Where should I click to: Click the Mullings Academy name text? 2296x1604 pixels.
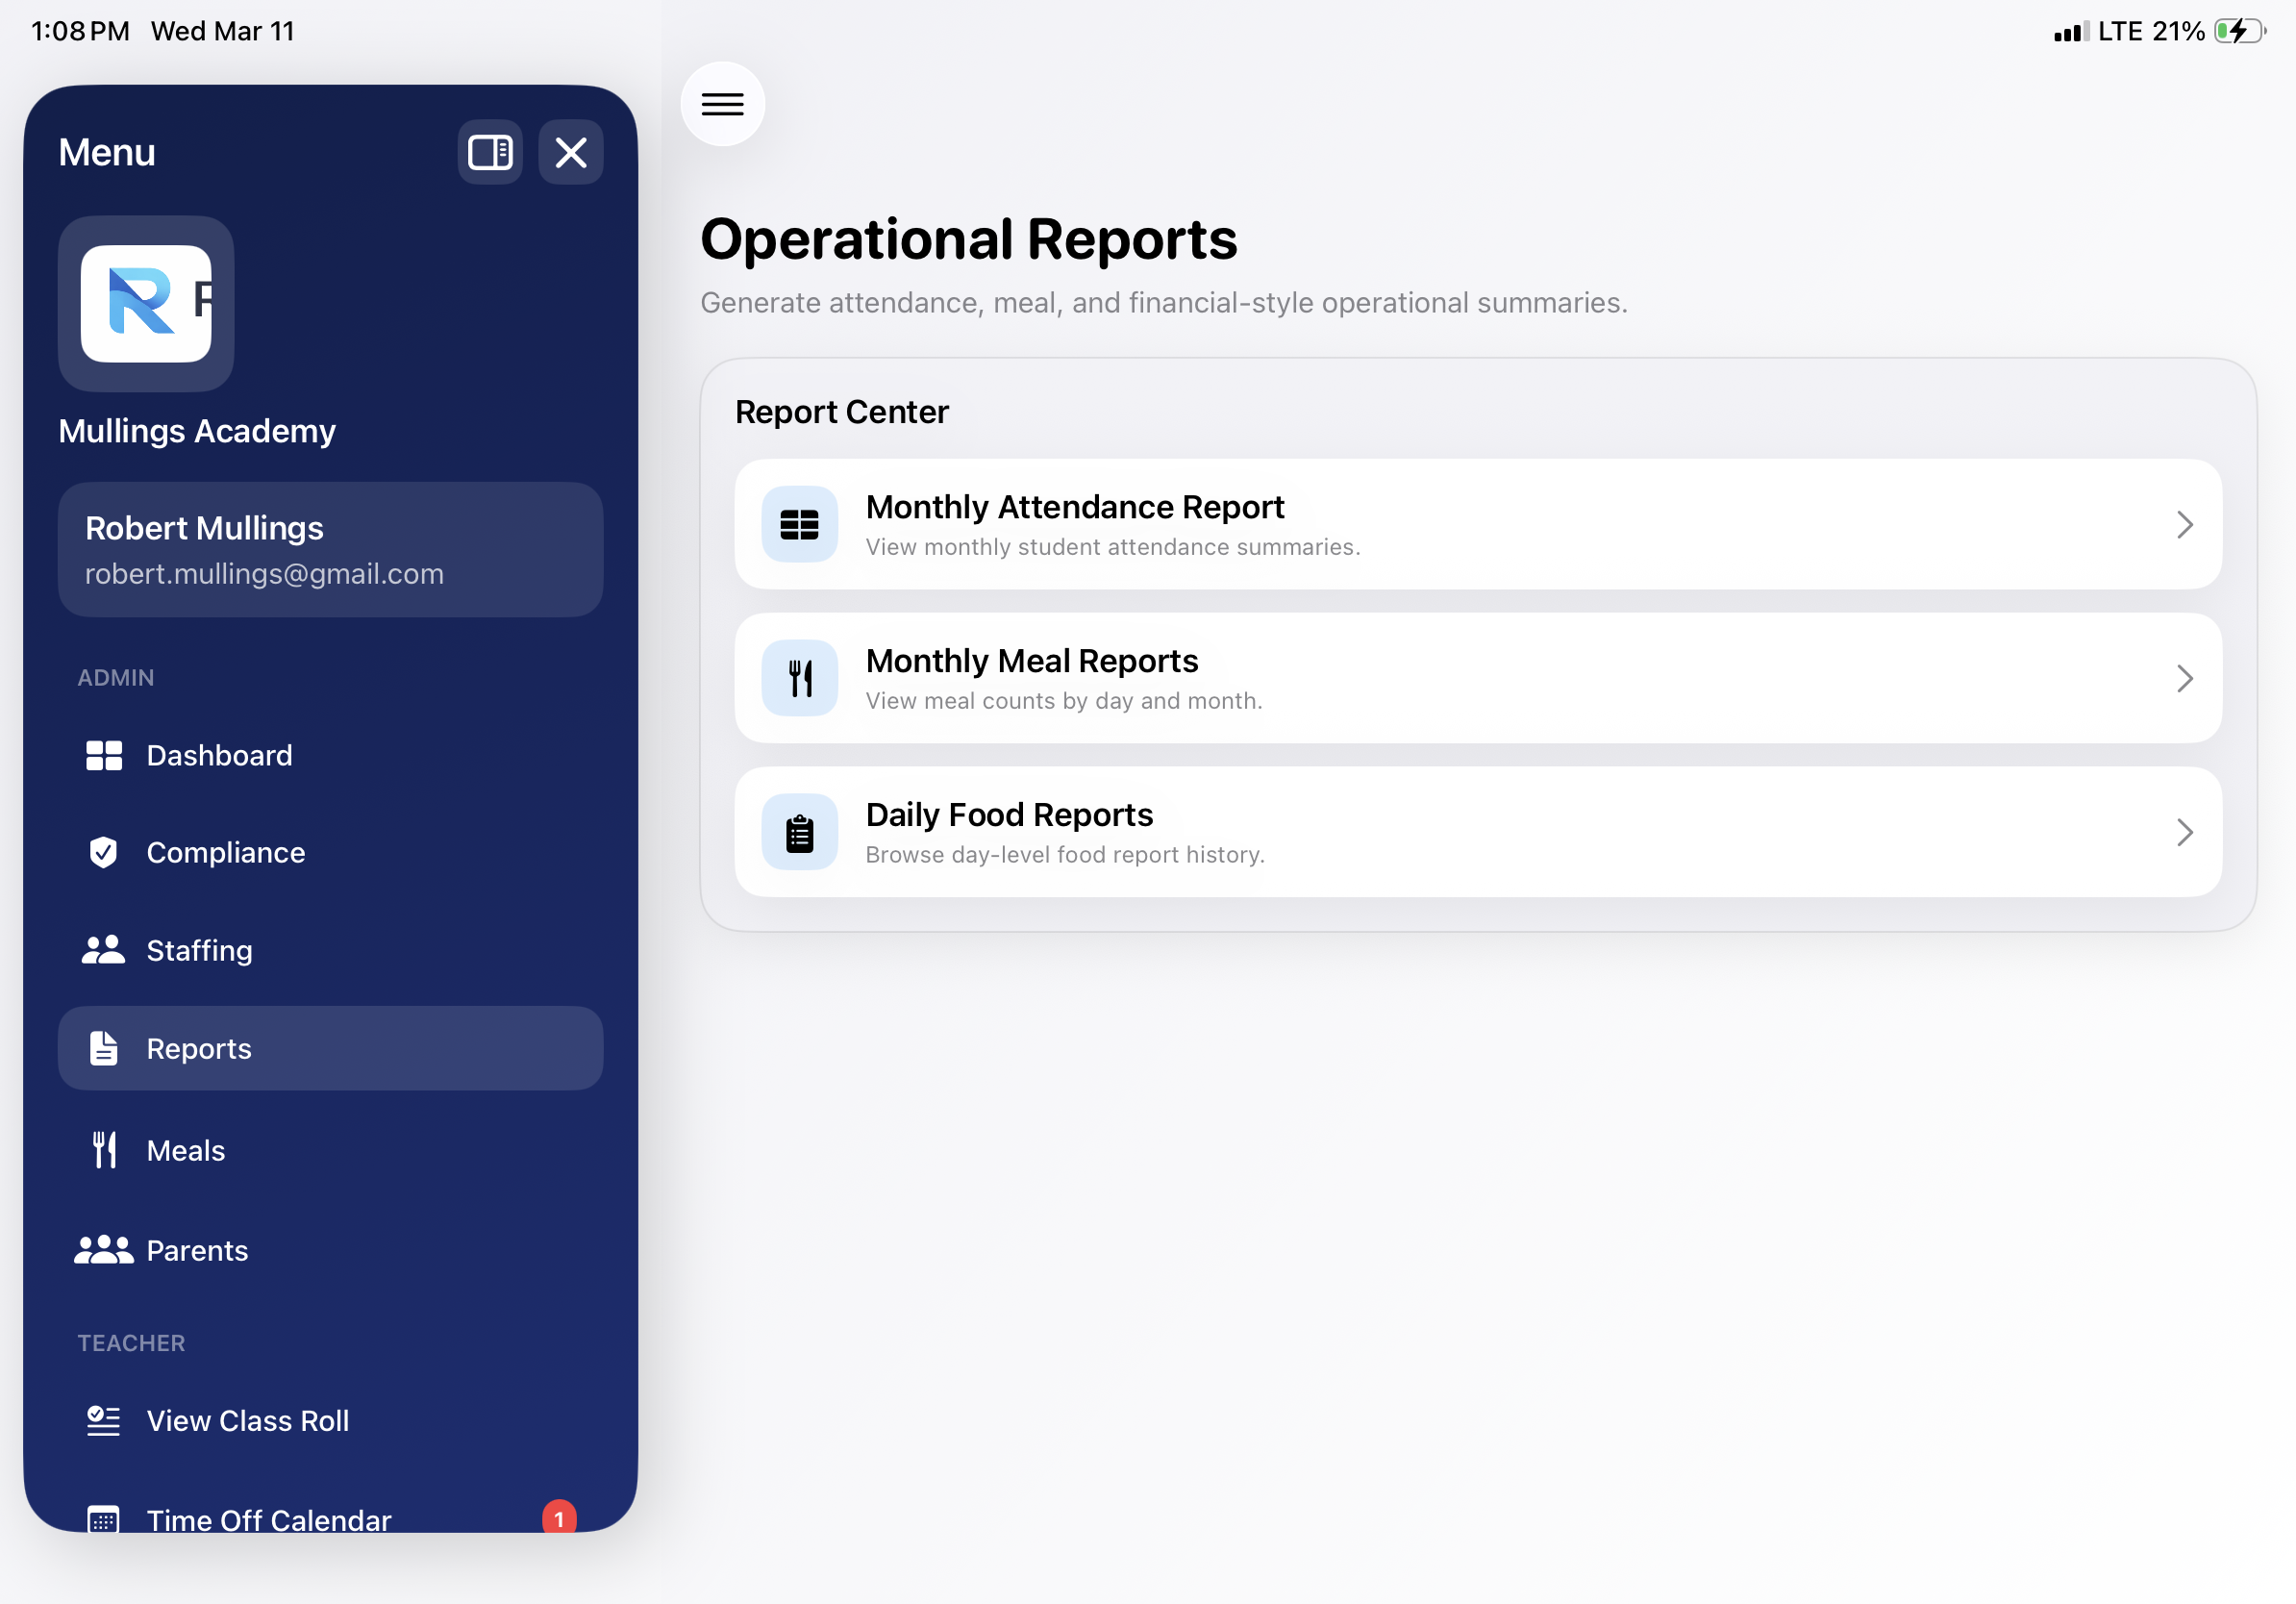tap(197, 431)
